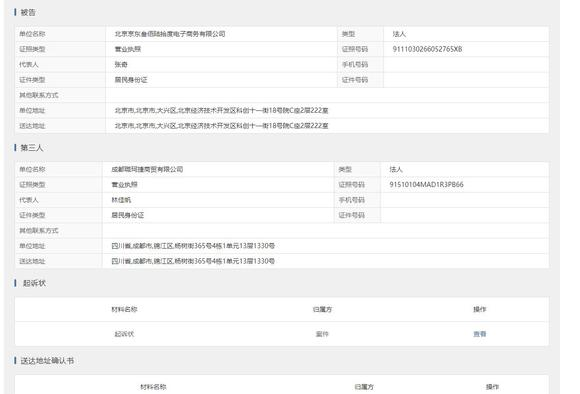Click 材料名称 column header in 起诉状 table

124,309
